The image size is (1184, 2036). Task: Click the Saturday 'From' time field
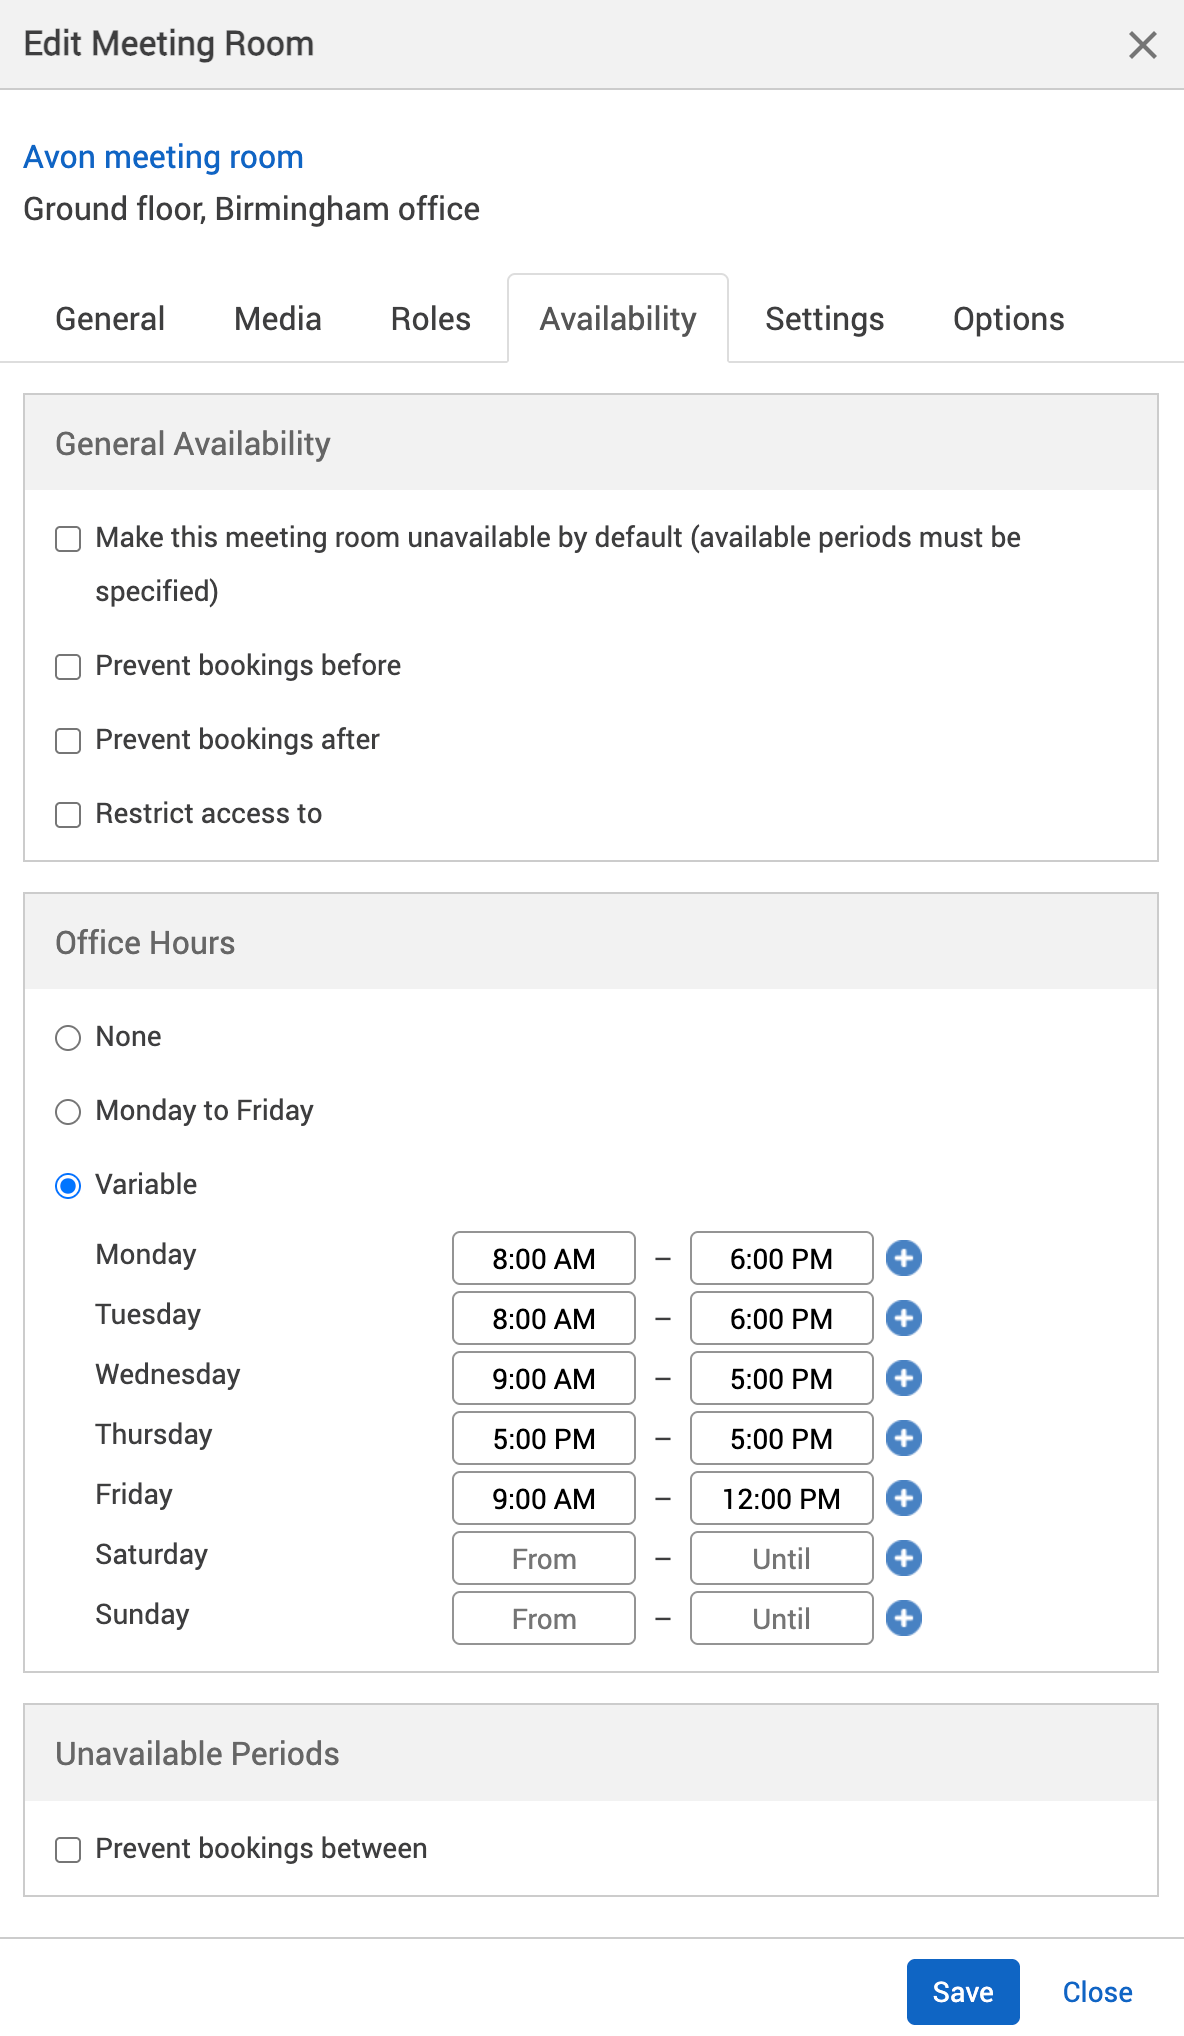pos(543,1558)
